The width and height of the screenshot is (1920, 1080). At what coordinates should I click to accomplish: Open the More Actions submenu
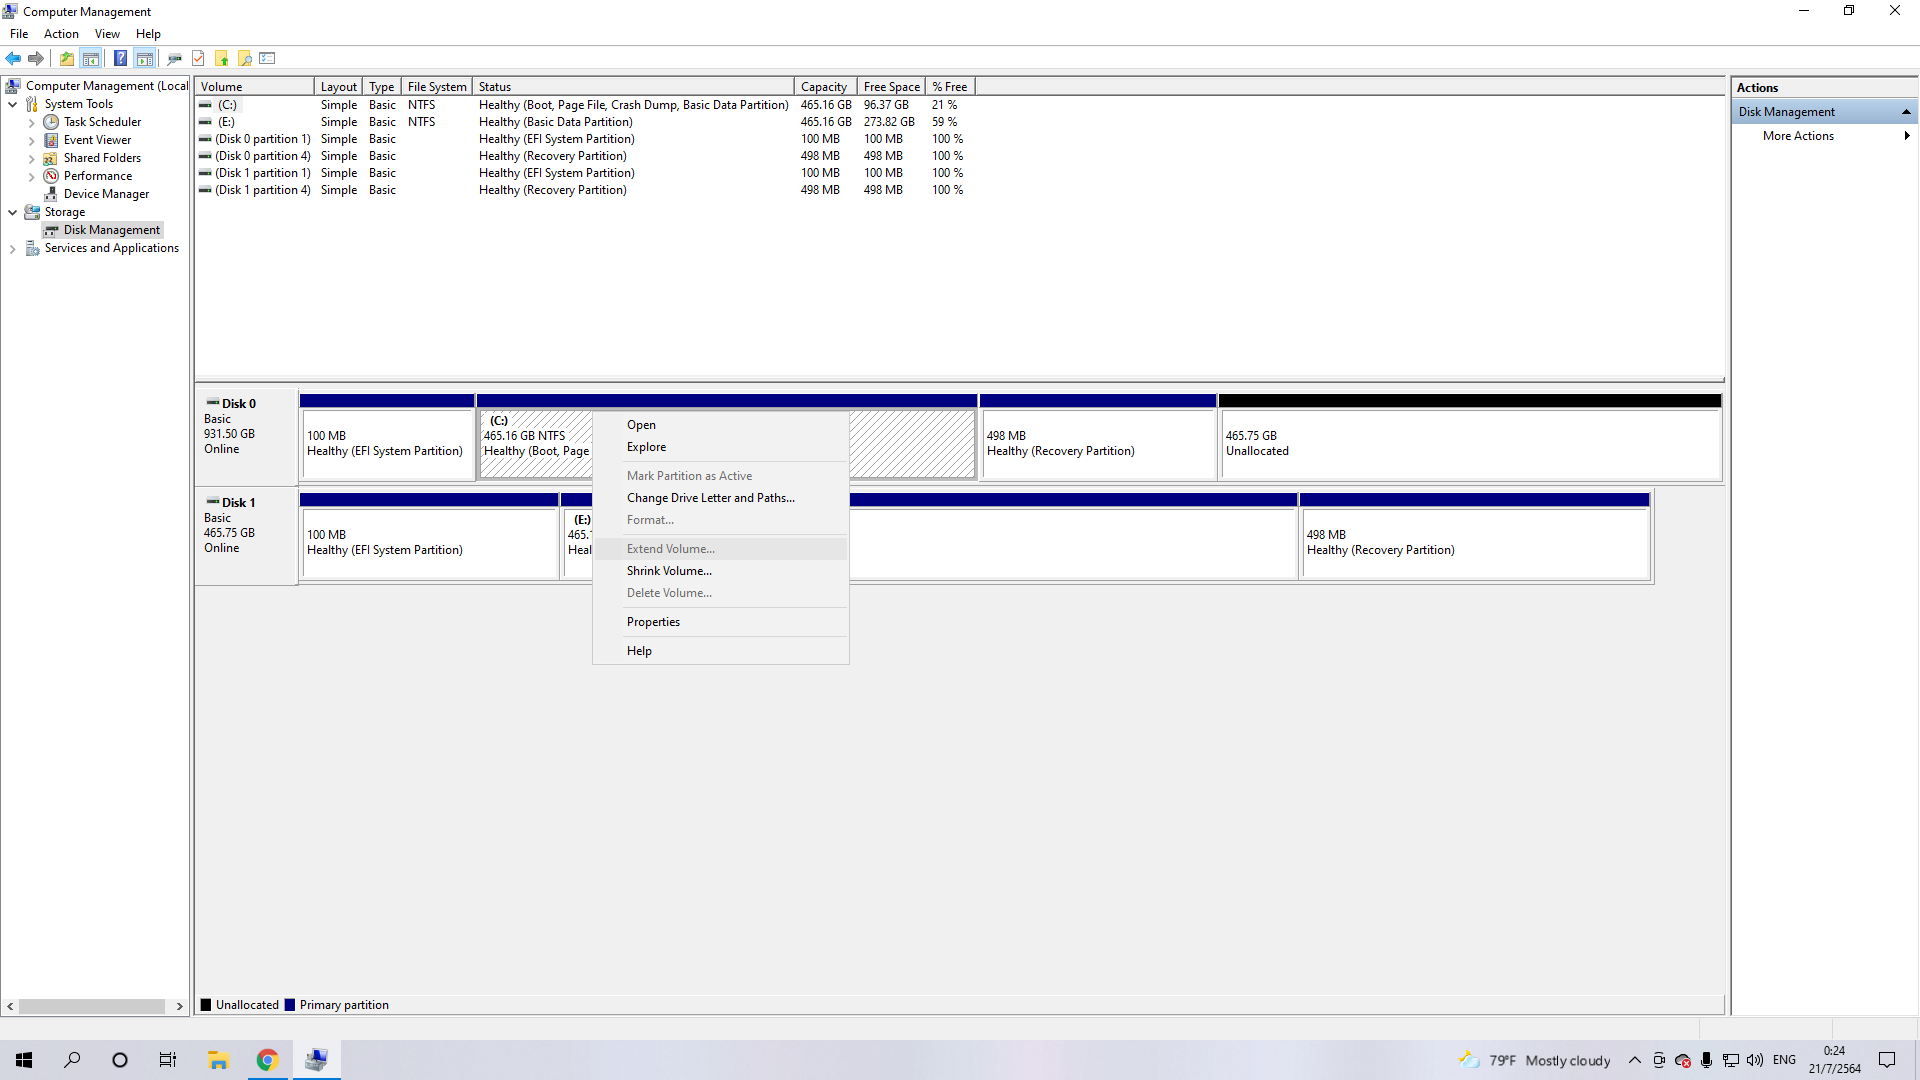click(x=1825, y=136)
